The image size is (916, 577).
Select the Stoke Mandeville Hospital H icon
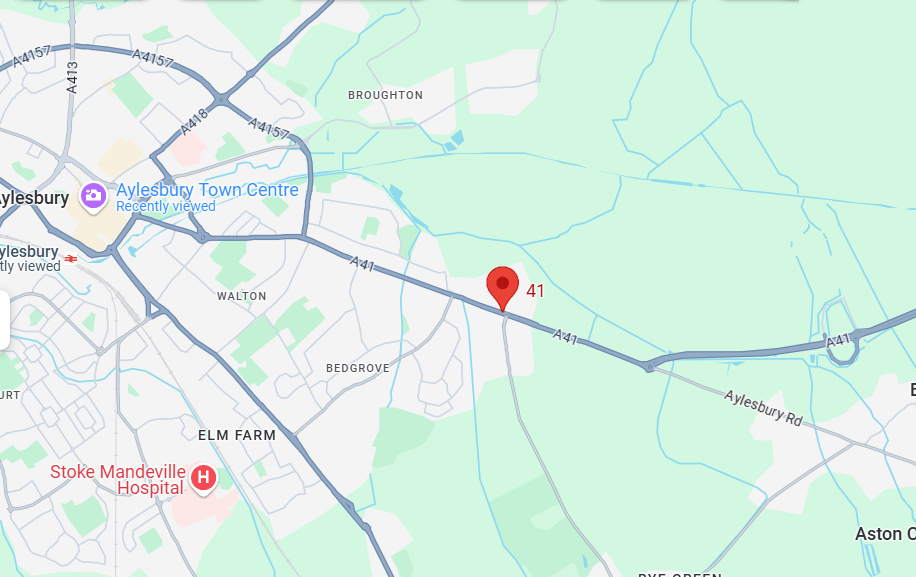203,479
